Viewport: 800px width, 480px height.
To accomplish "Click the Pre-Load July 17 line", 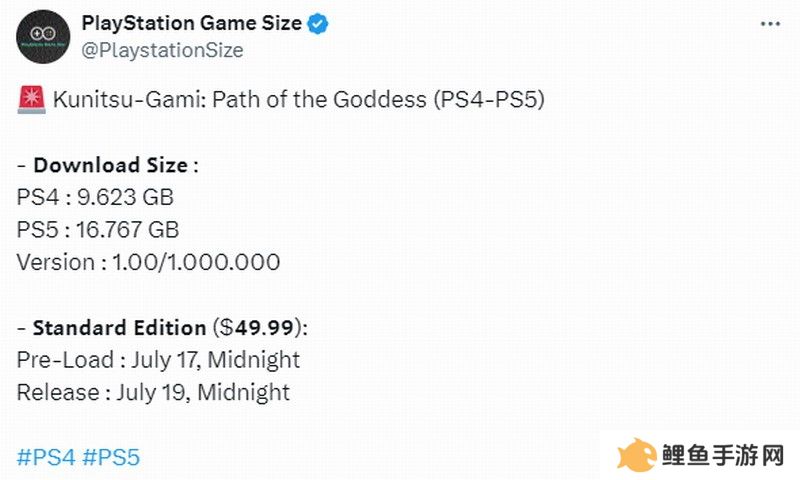I will [x=158, y=360].
